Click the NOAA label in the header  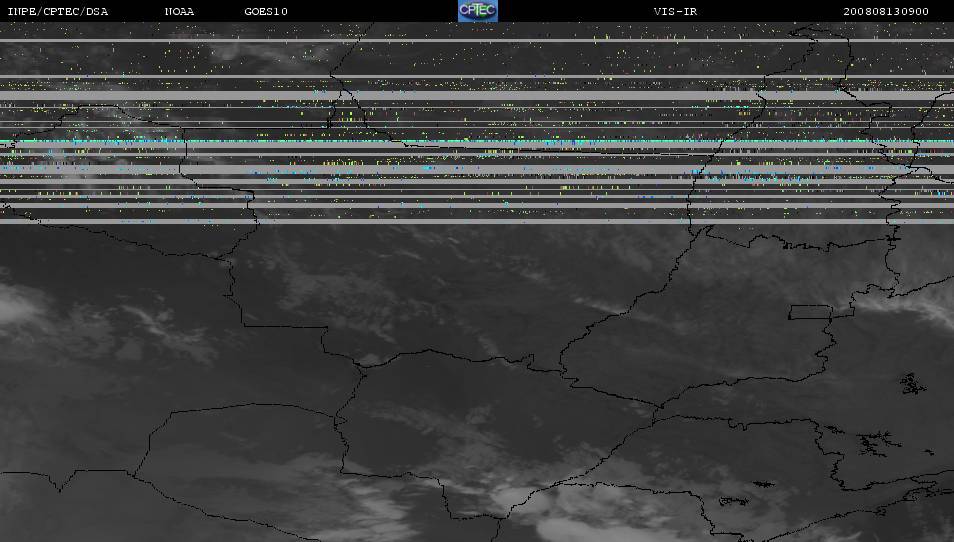point(179,12)
